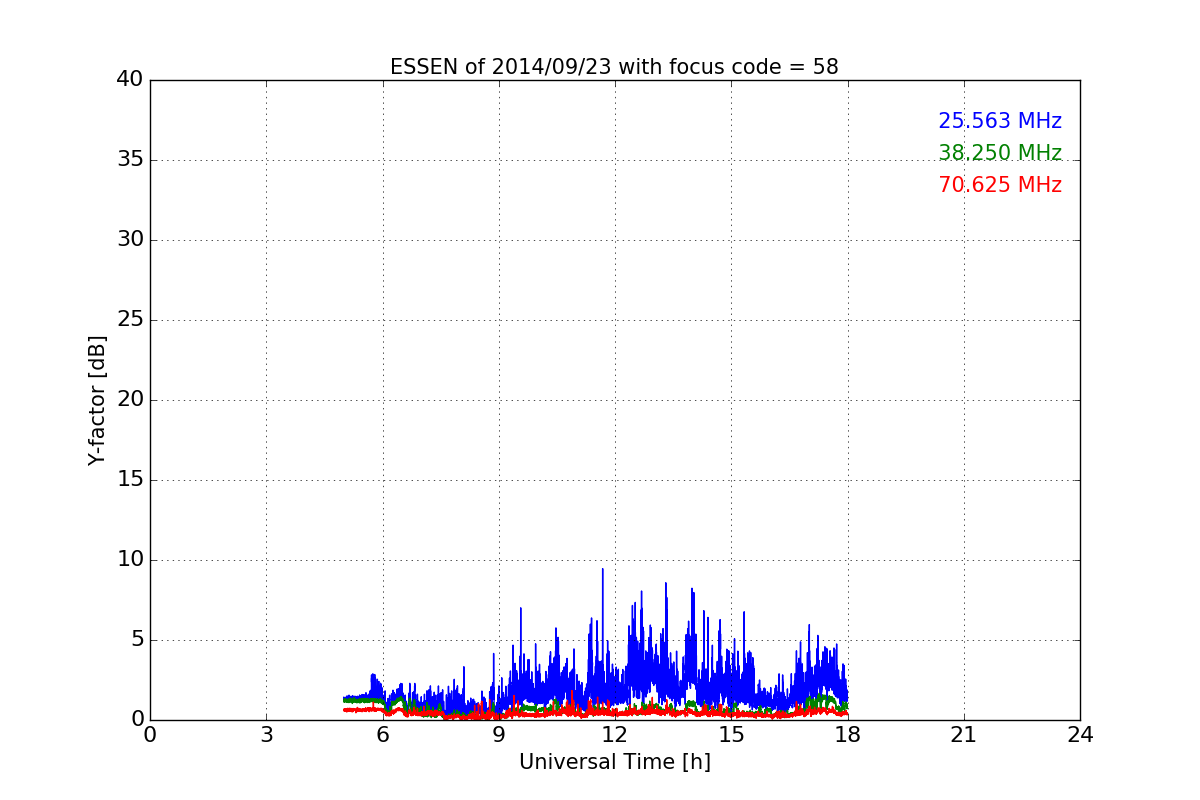1200x800 pixels.
Task: Select the 38.250 MHz legend label
Action: pyautogui.click(x=1000, y=153)
